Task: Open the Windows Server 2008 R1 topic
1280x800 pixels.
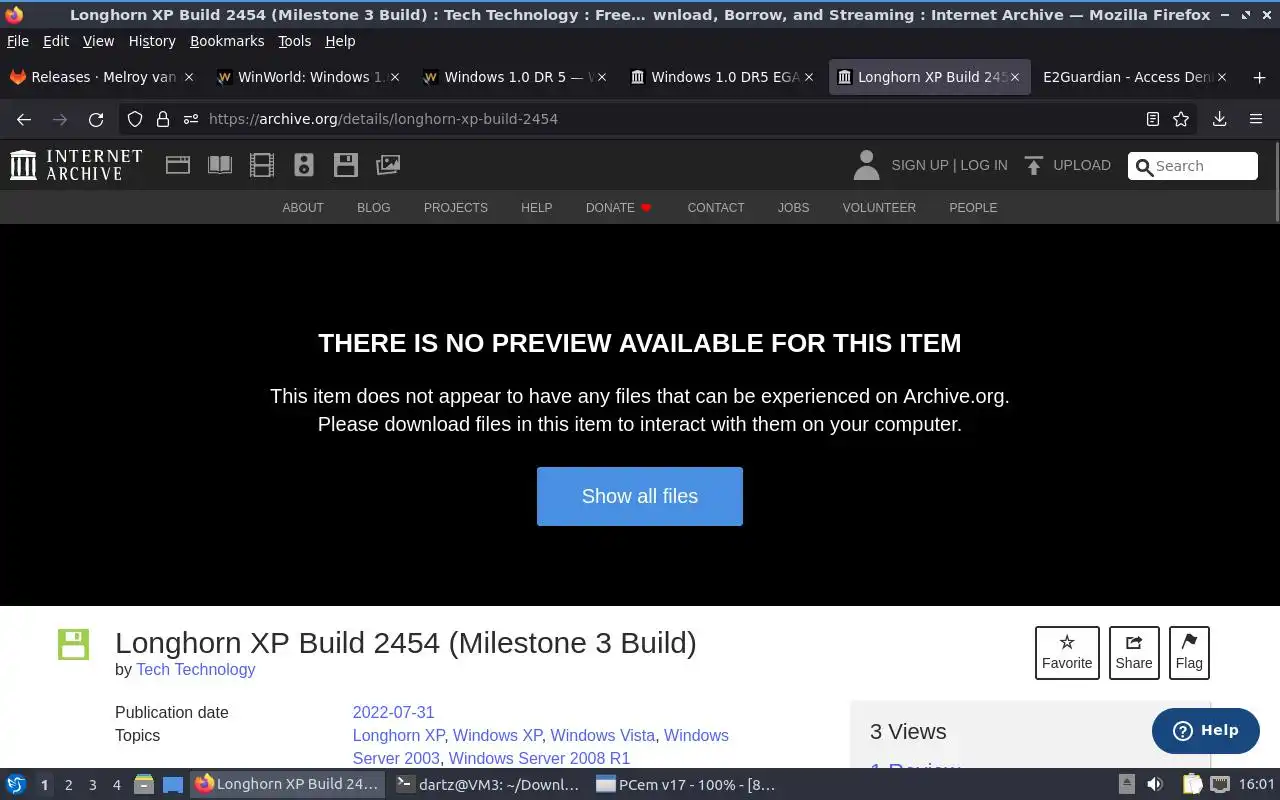Action: click(x=539, y=759)
